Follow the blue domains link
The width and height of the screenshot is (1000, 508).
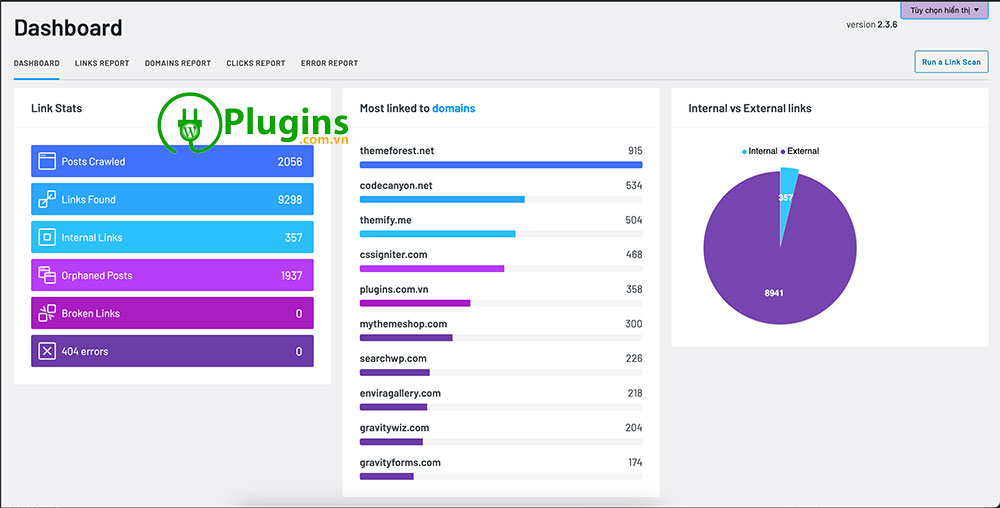pos(453,108)
